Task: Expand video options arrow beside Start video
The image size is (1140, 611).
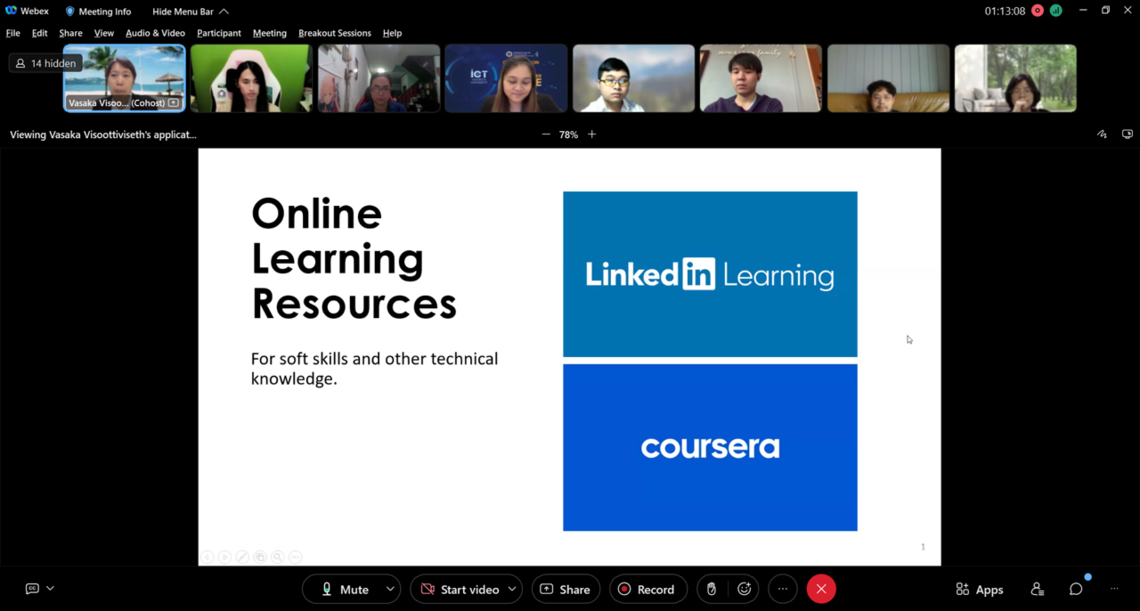Action: (x=512, y=589)
